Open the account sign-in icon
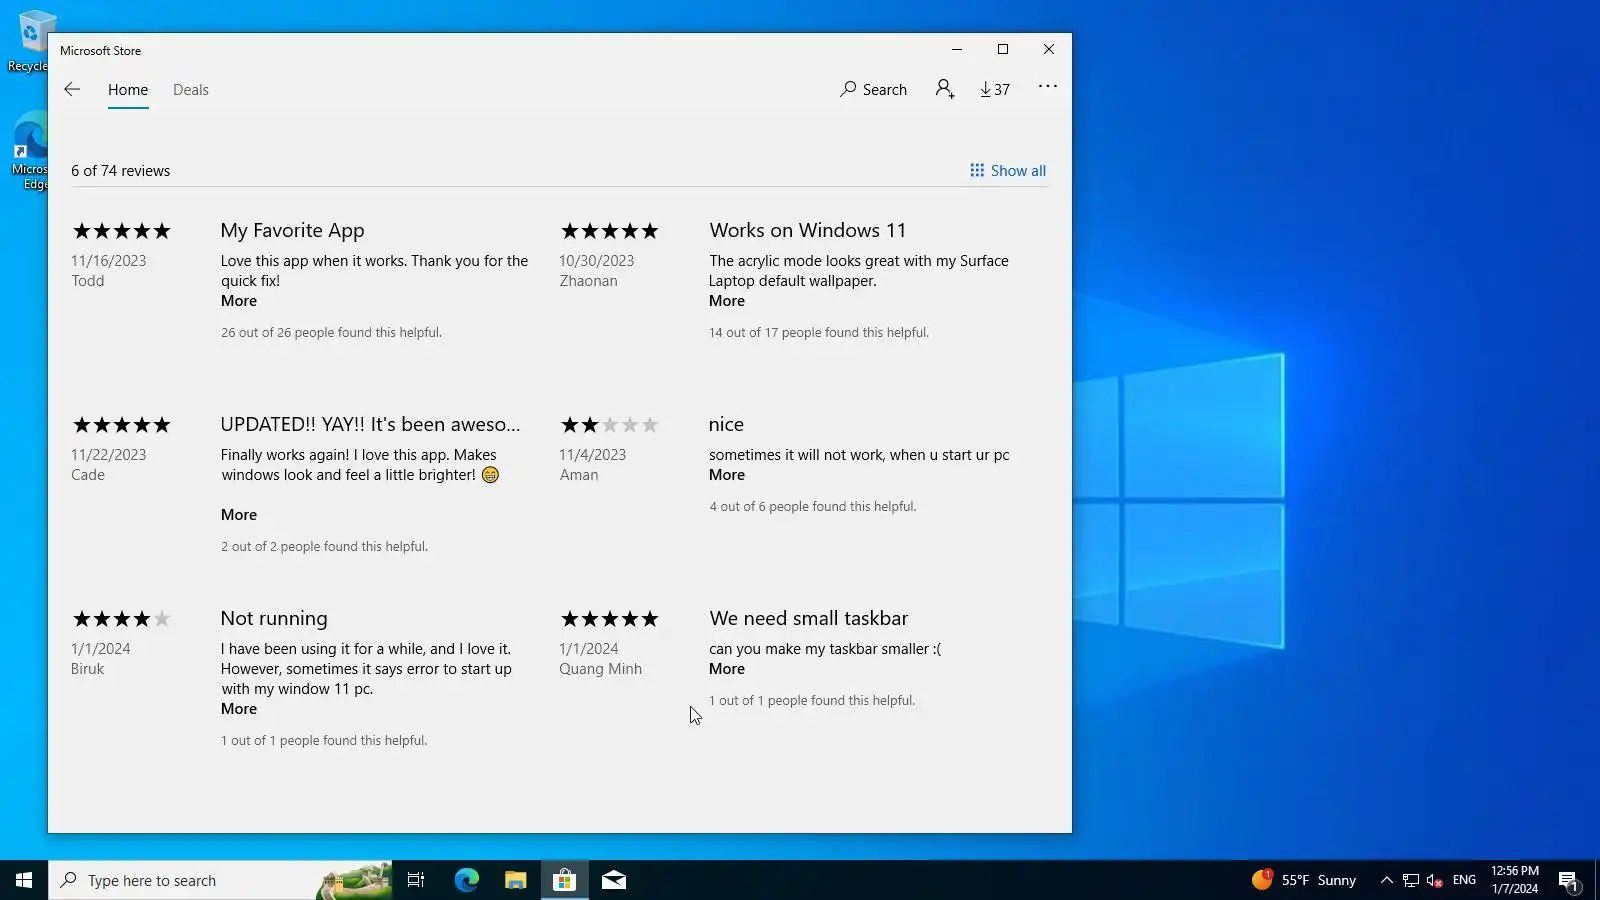1600x900 pixels. point(945,89)
